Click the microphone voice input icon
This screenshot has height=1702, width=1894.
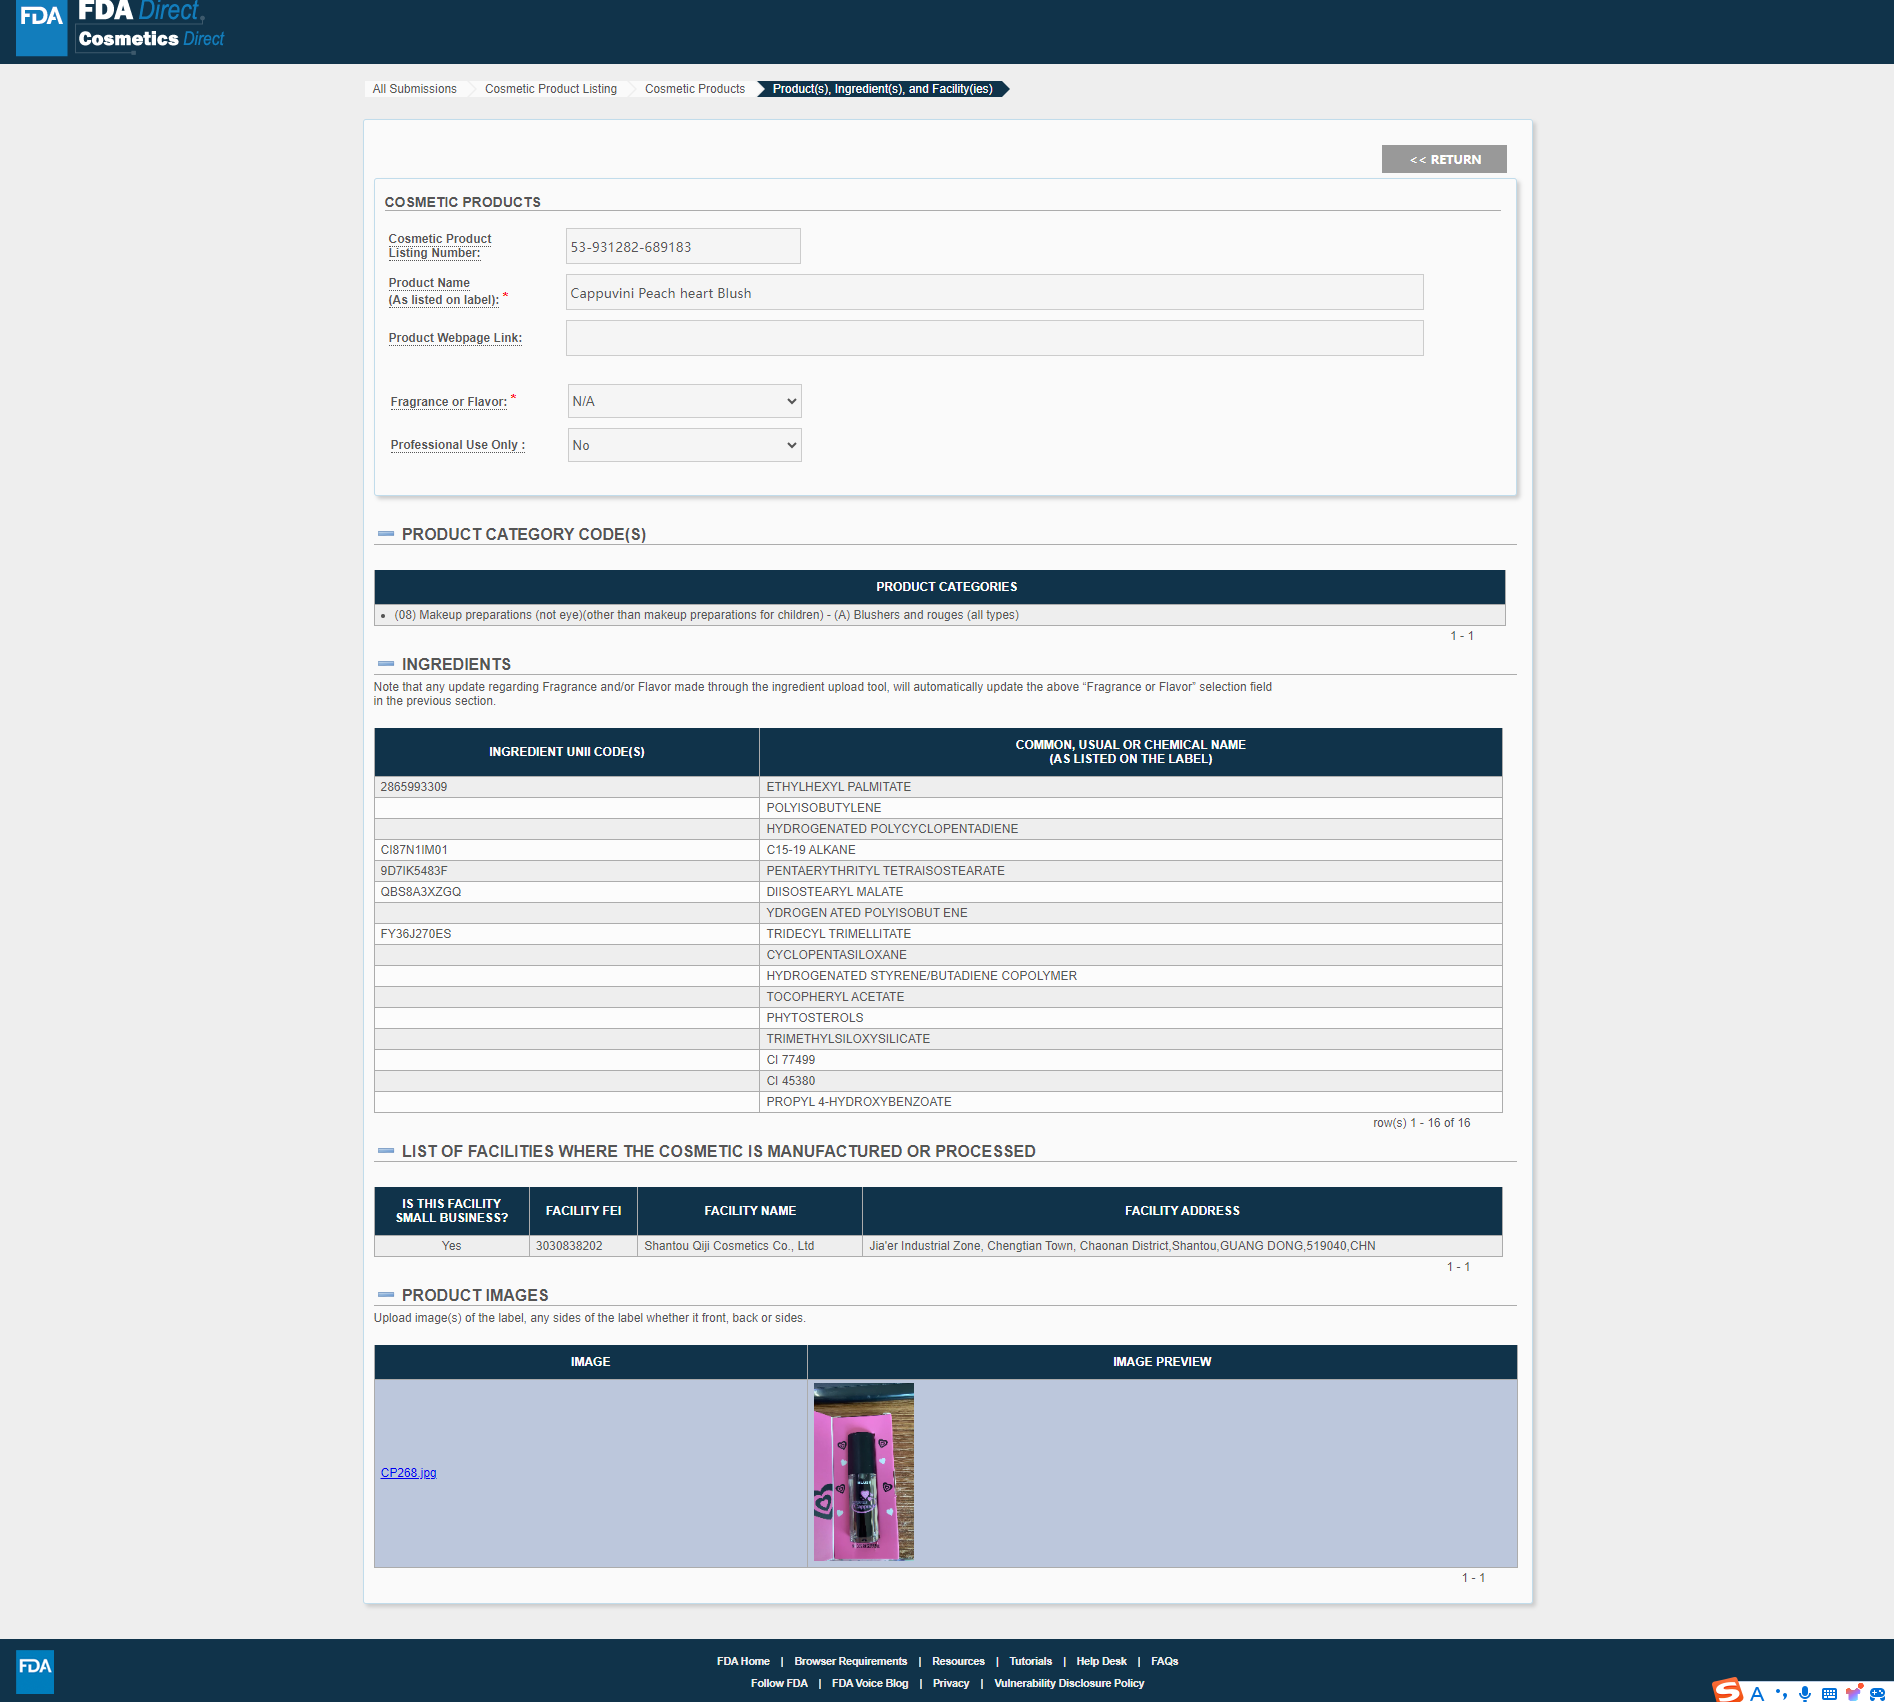(x=1805, y=1693)
